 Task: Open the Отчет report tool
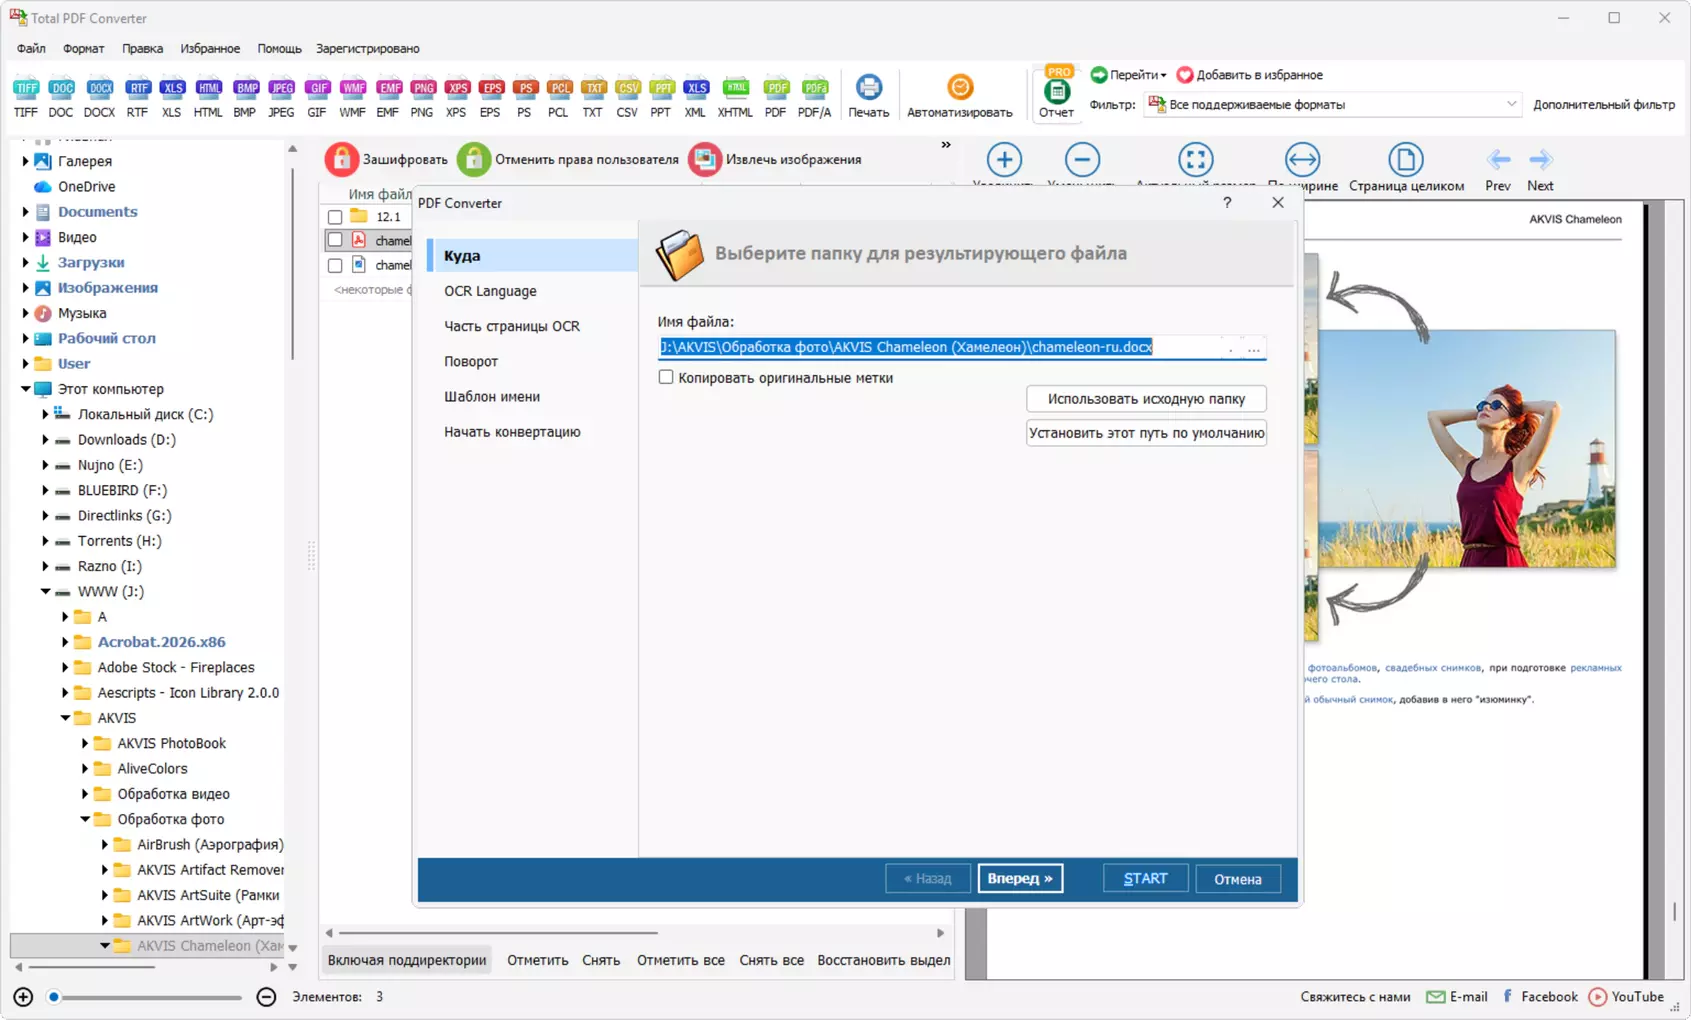click(x=1056, y=94)
